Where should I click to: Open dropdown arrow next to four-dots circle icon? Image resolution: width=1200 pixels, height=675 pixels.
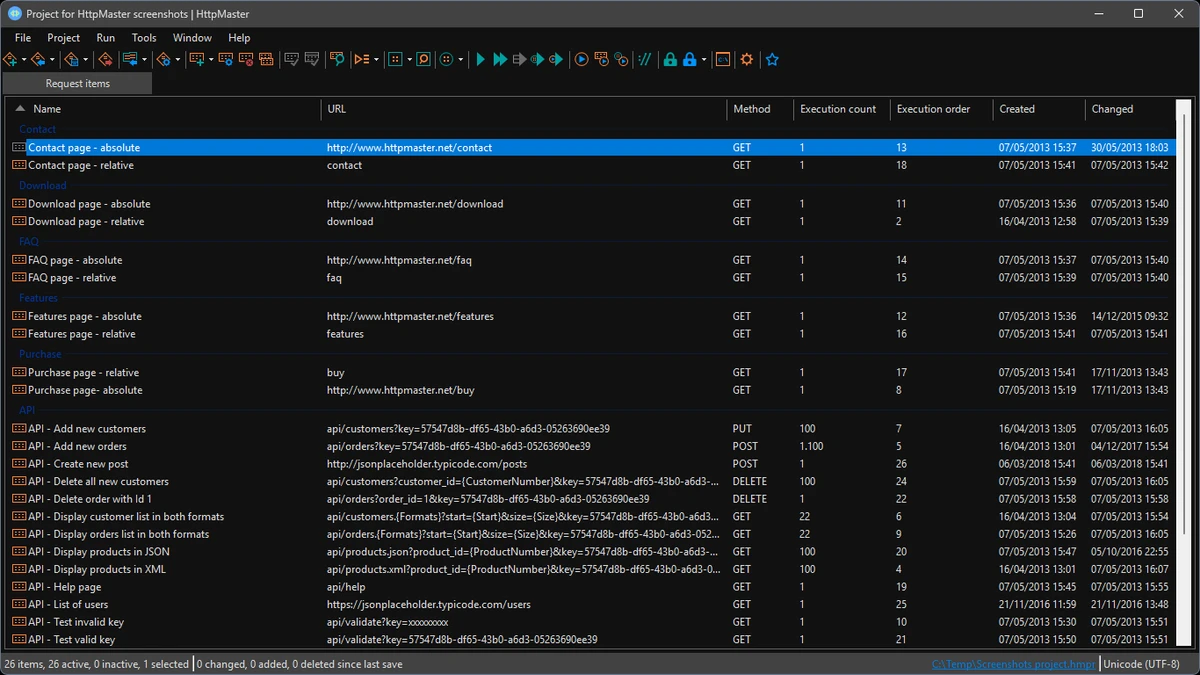click(461, 60)
